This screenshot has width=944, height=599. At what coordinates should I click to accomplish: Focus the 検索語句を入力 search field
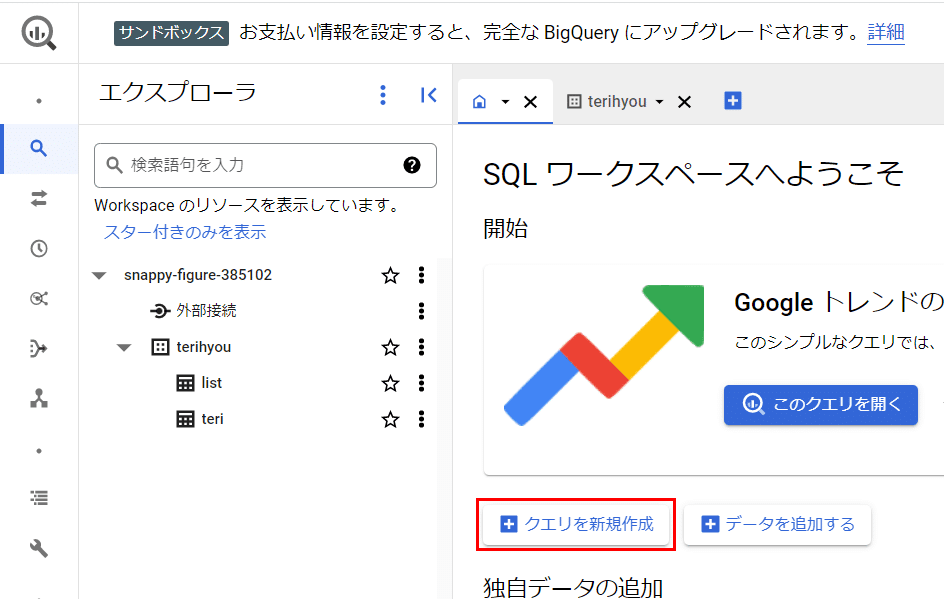(265, 165)
